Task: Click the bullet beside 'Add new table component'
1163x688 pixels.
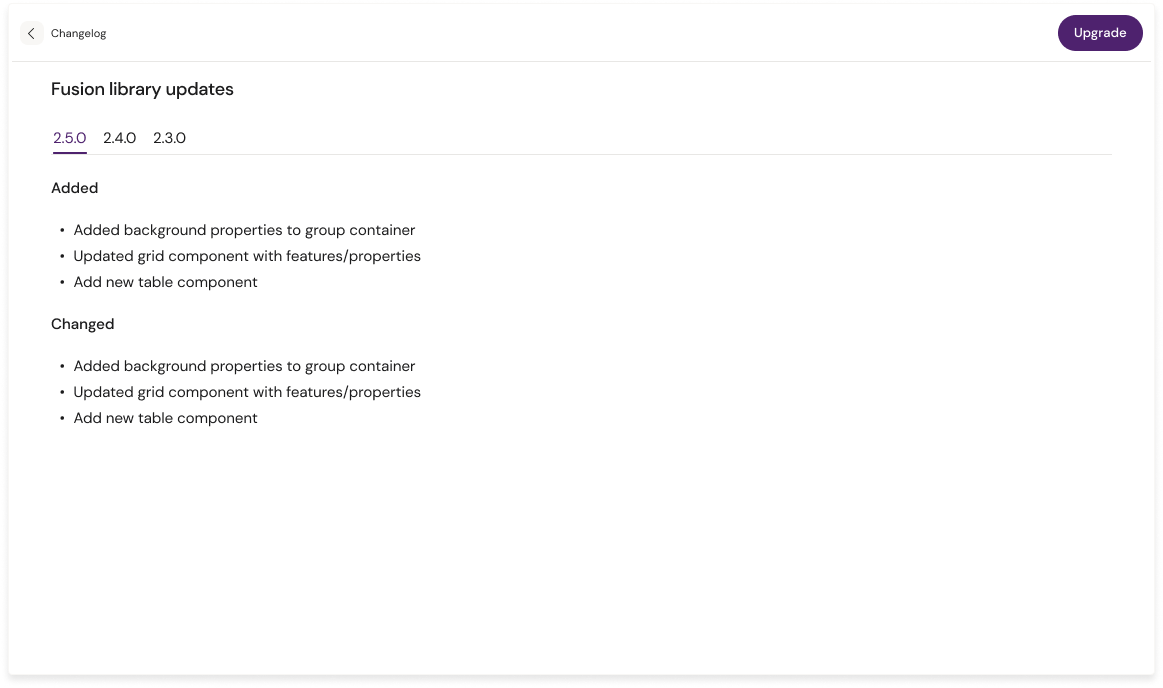Action: pos(62,282)
